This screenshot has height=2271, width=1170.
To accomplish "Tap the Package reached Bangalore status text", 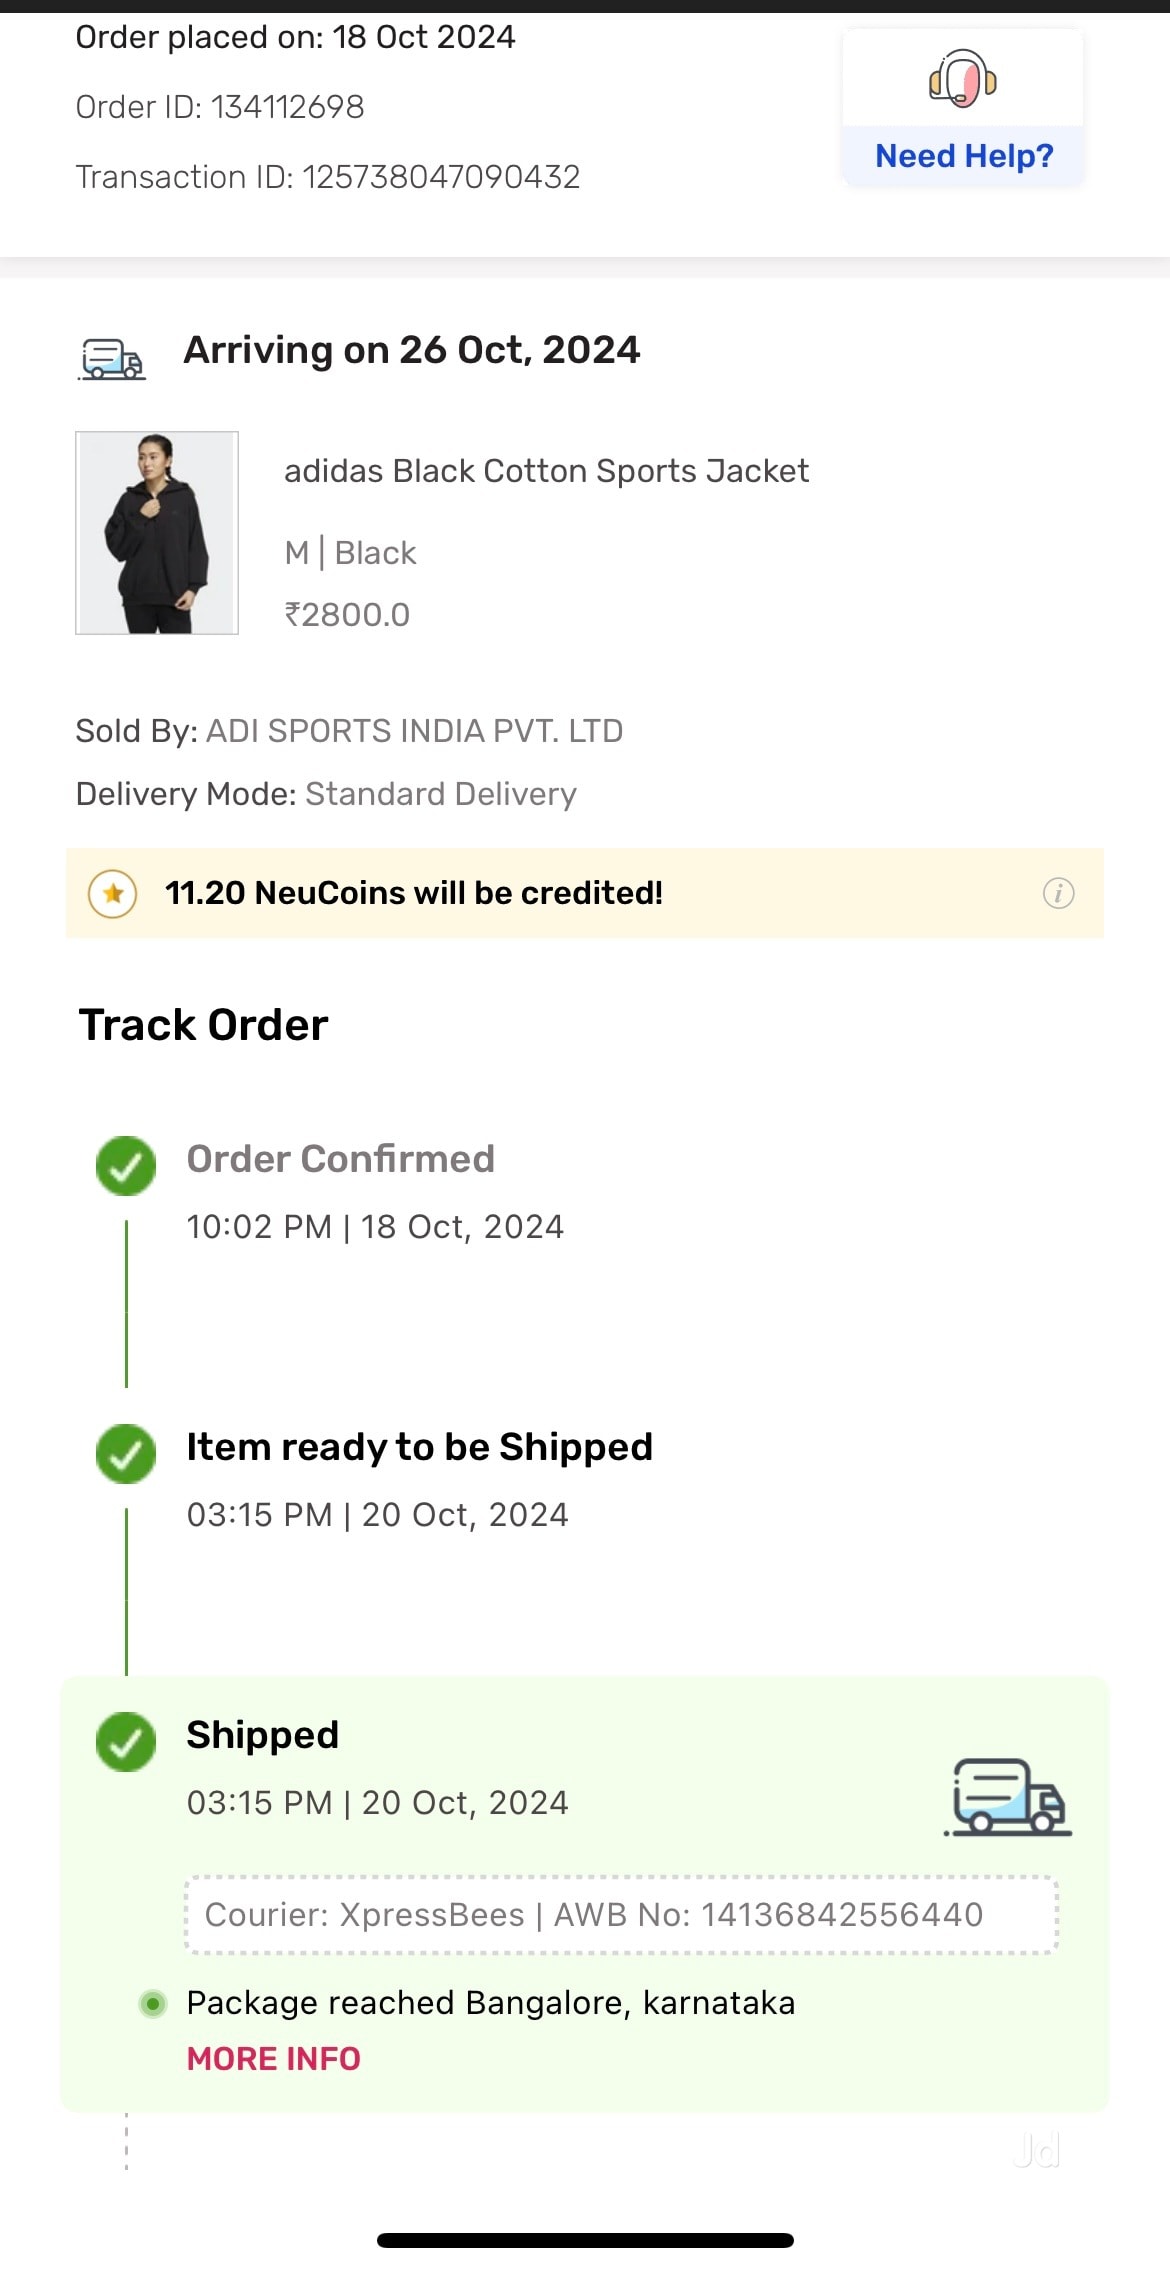I will (490, 2003).
